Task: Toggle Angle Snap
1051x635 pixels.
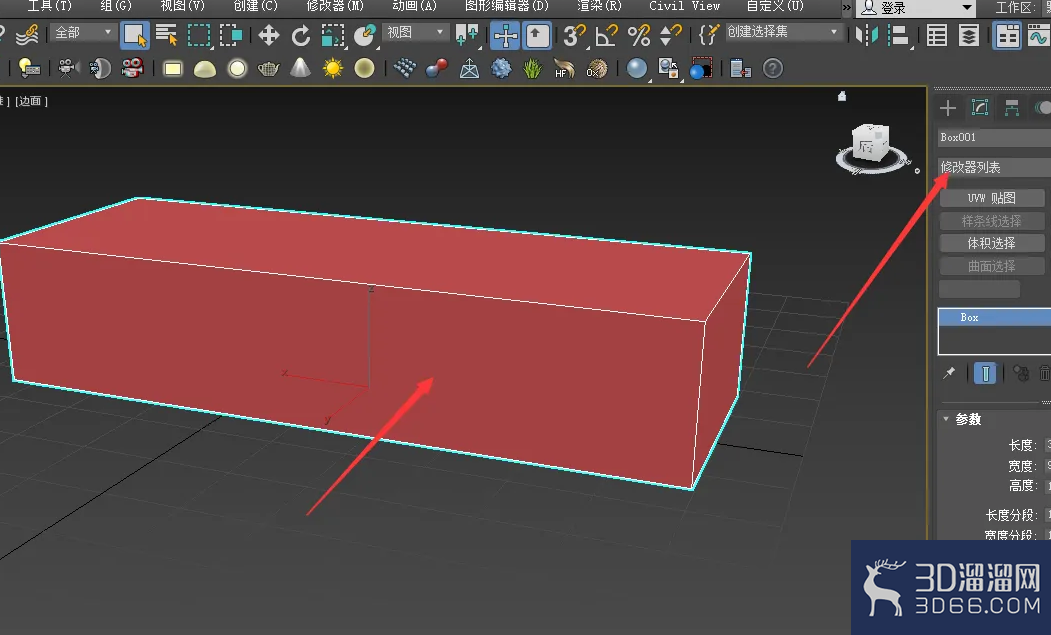Action: [607, 35]
